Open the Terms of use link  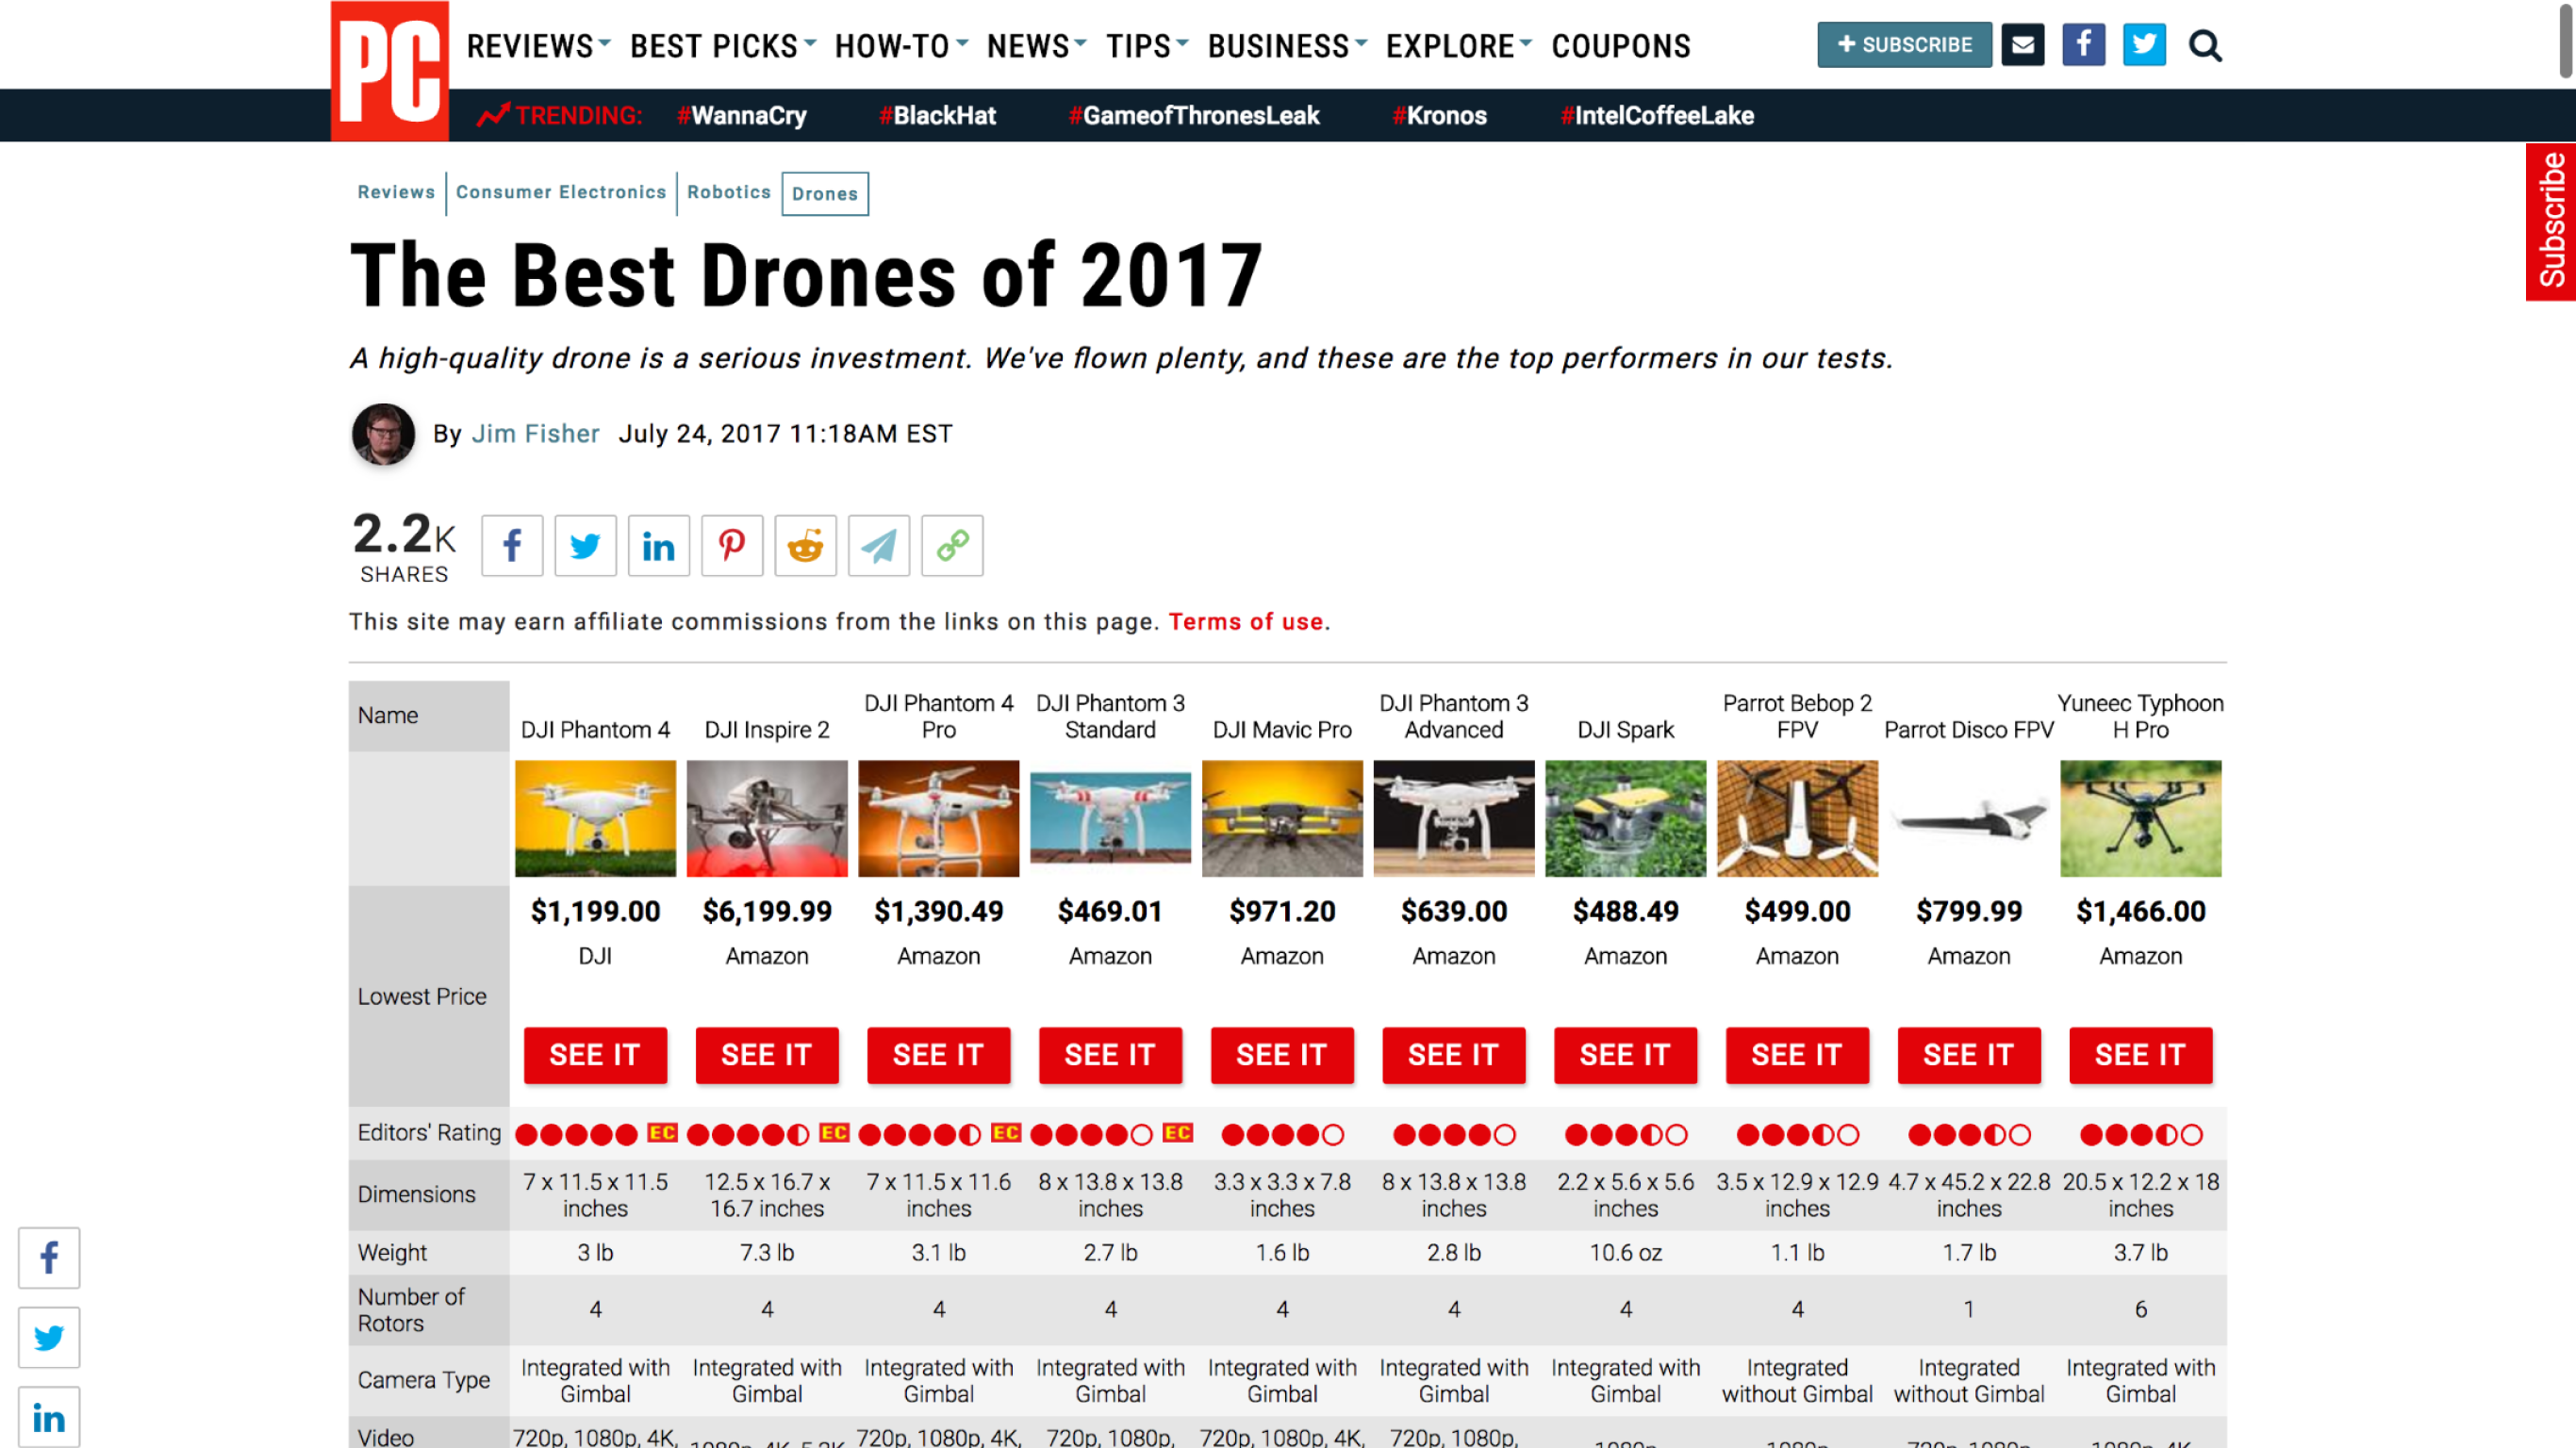pos(1246,622)
